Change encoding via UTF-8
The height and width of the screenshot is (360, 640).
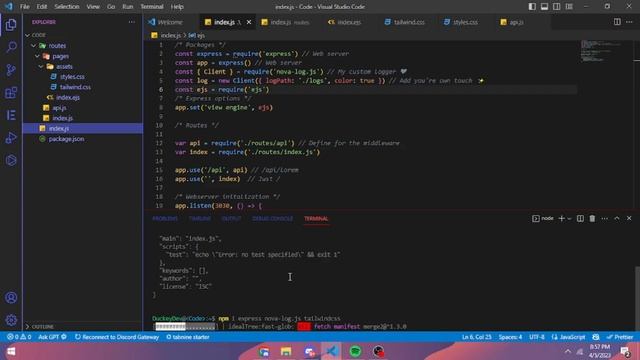(x=536, y=337)
